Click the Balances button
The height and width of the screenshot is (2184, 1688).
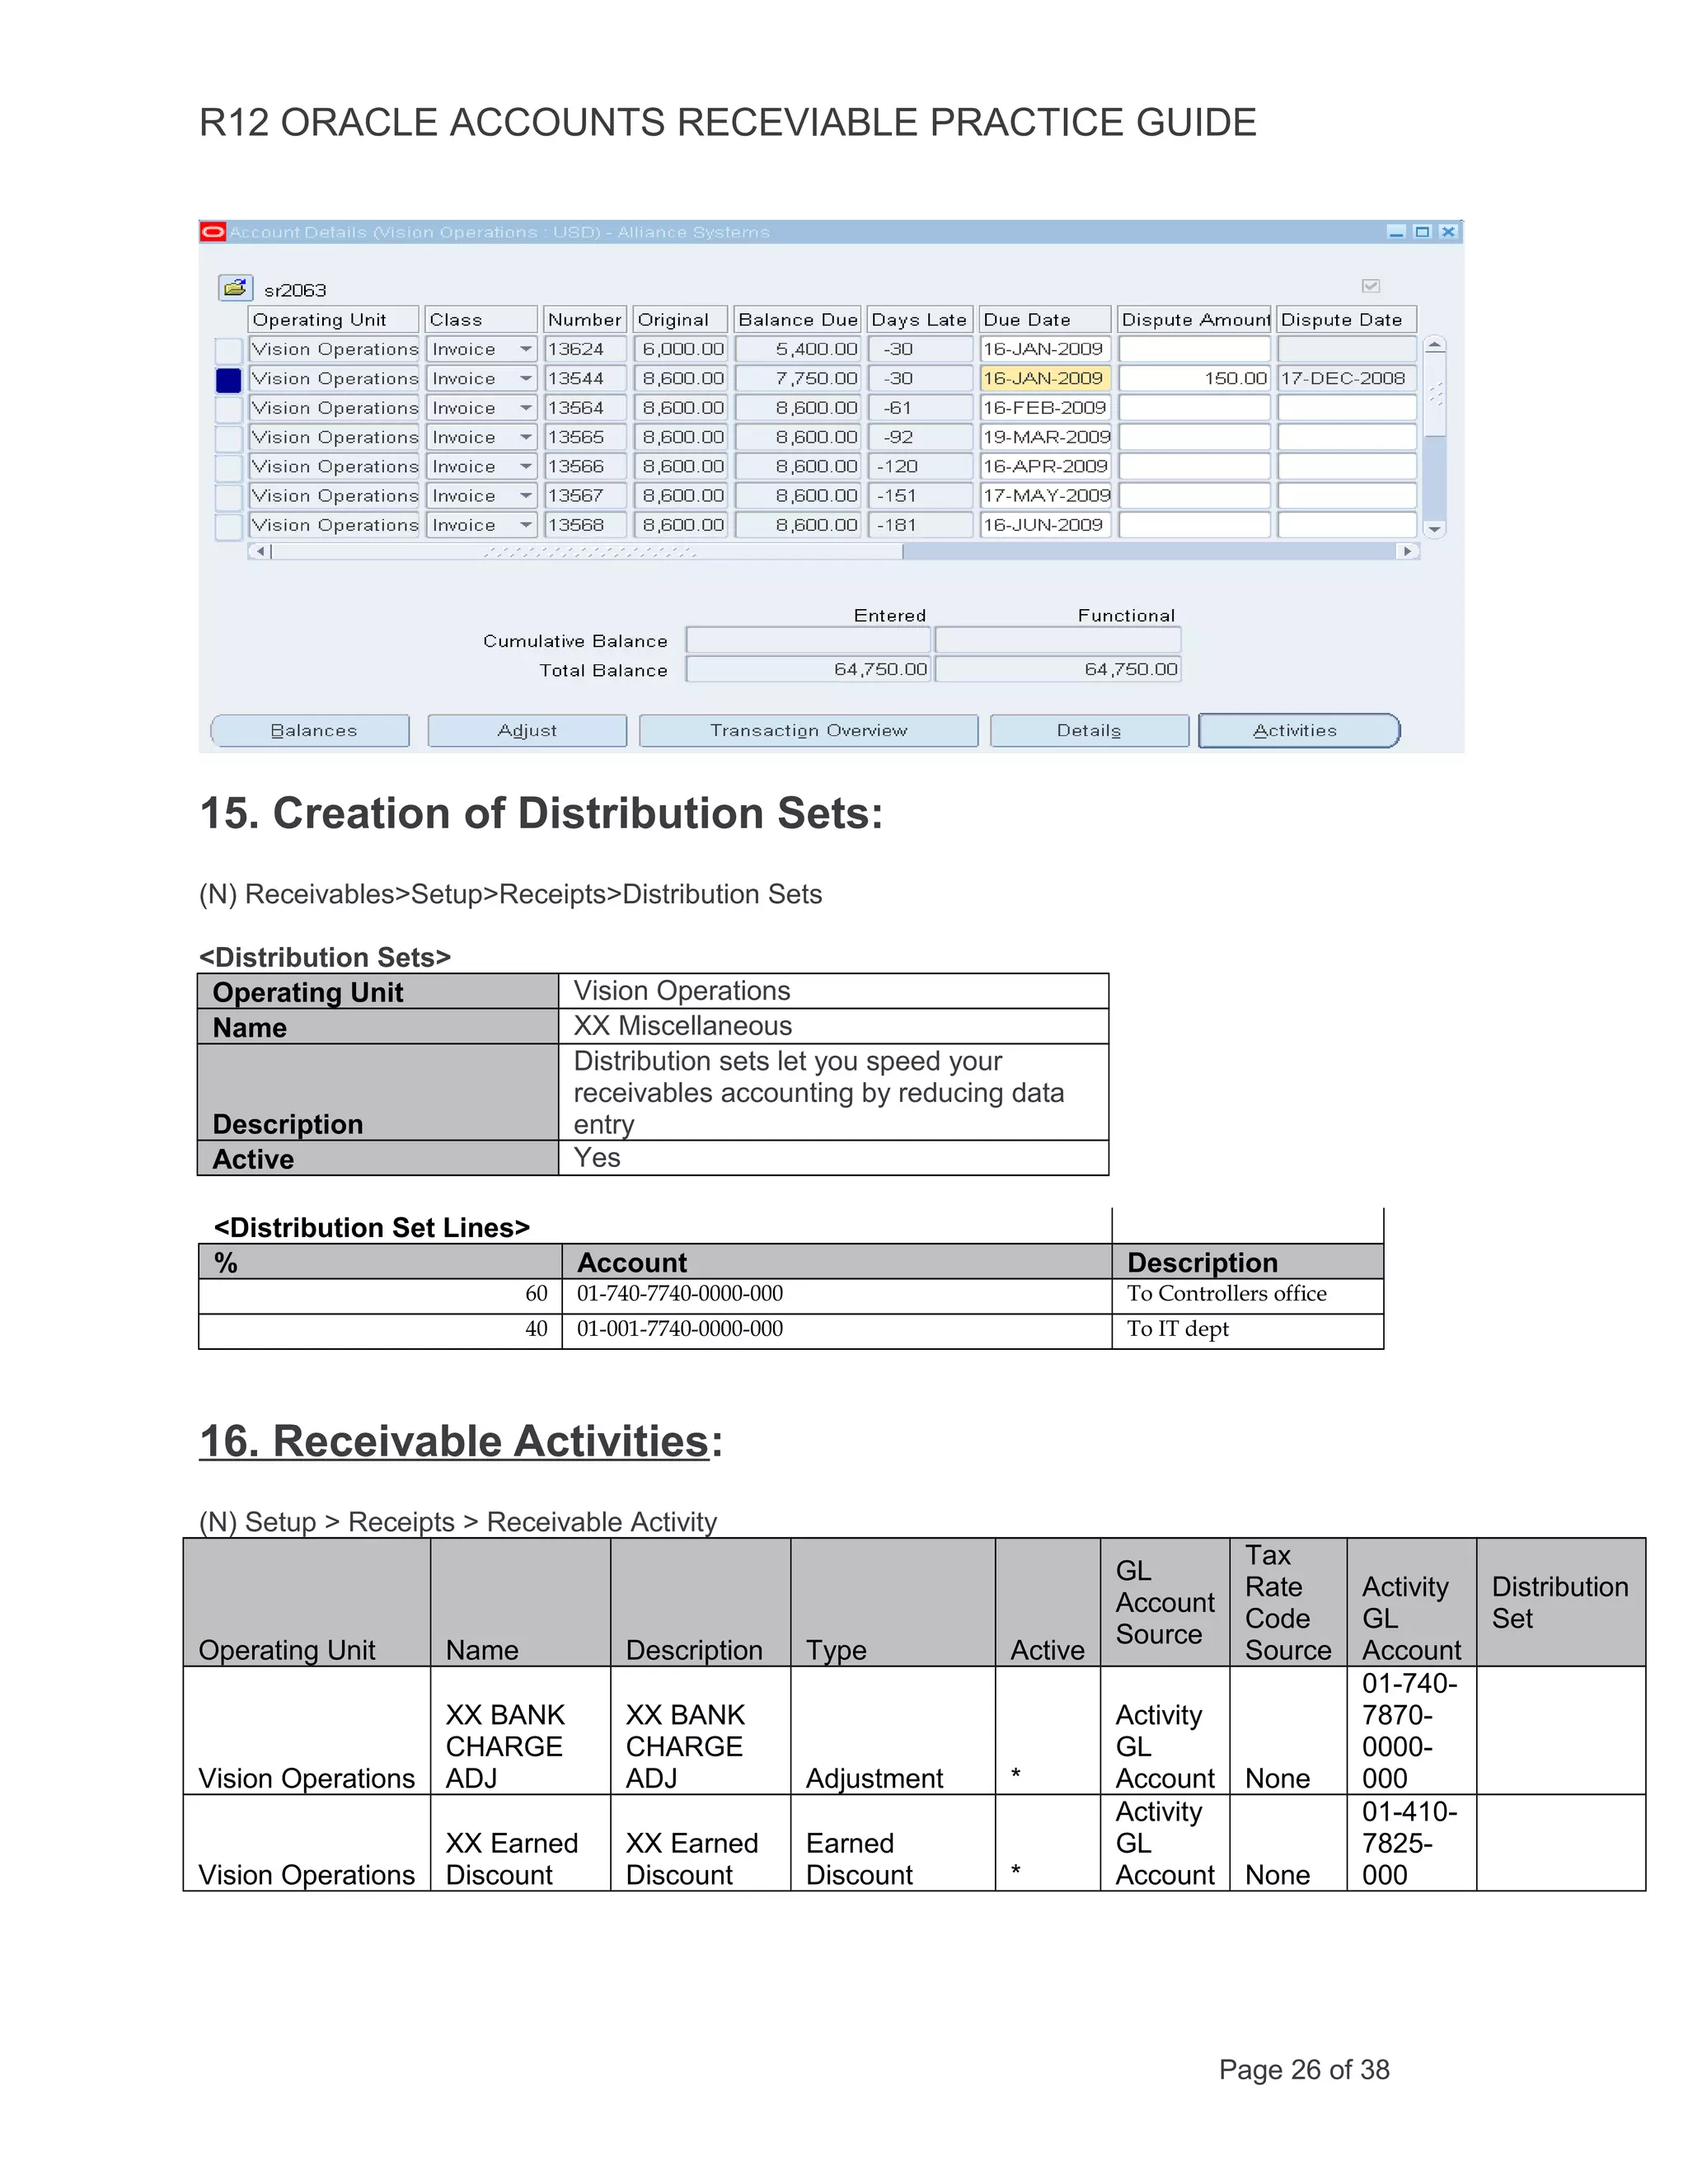pos(311,731)
